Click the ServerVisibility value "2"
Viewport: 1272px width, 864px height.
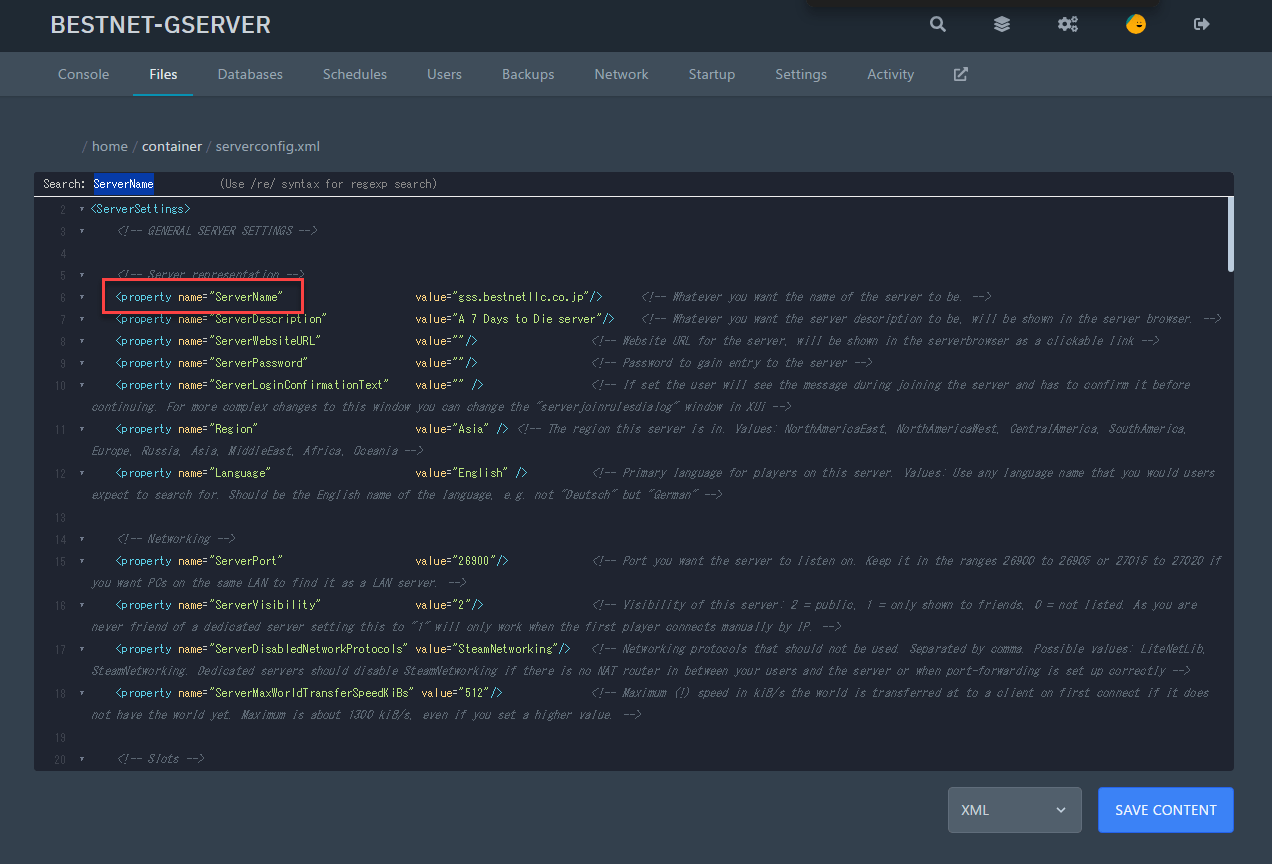click(x=463, y=605)
